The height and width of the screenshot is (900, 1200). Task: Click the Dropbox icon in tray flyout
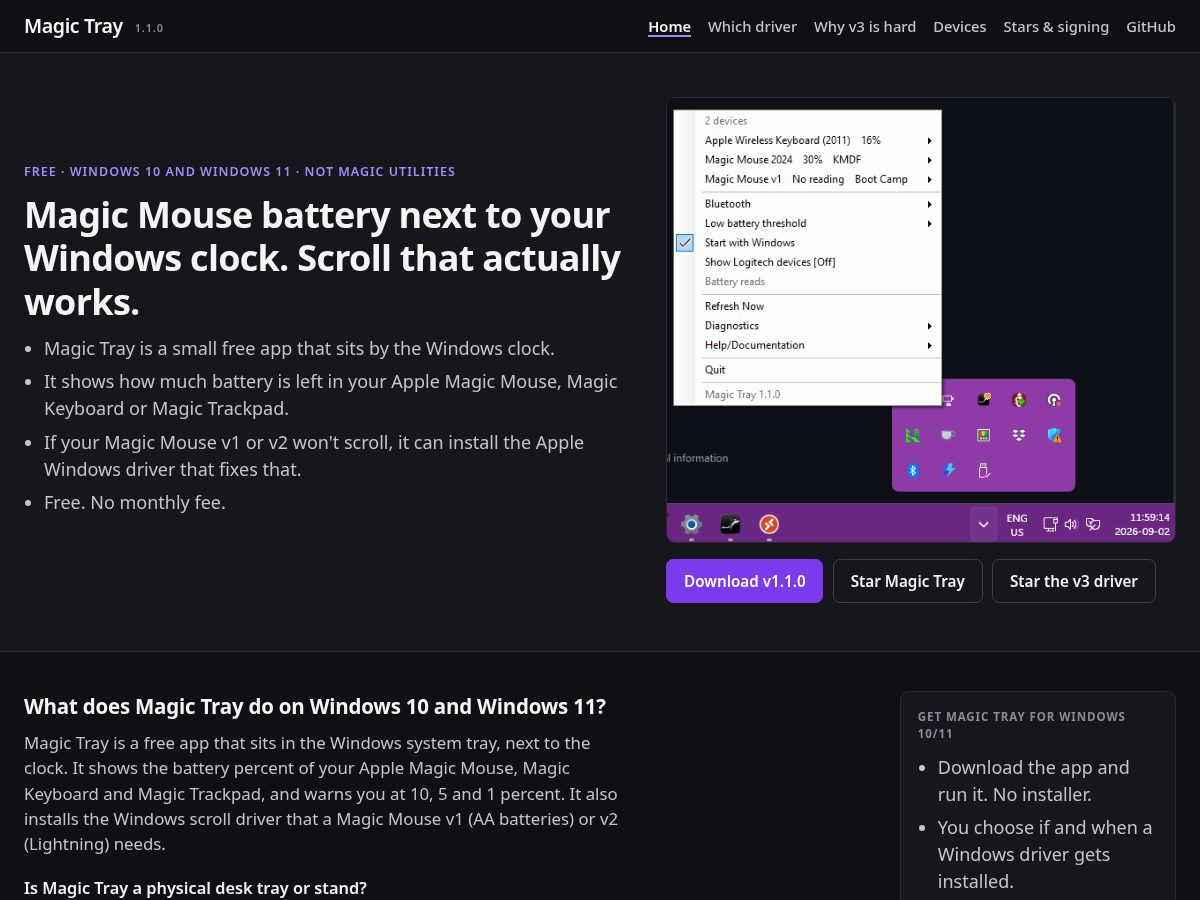pyautogui.click(x=1018, y=435)
